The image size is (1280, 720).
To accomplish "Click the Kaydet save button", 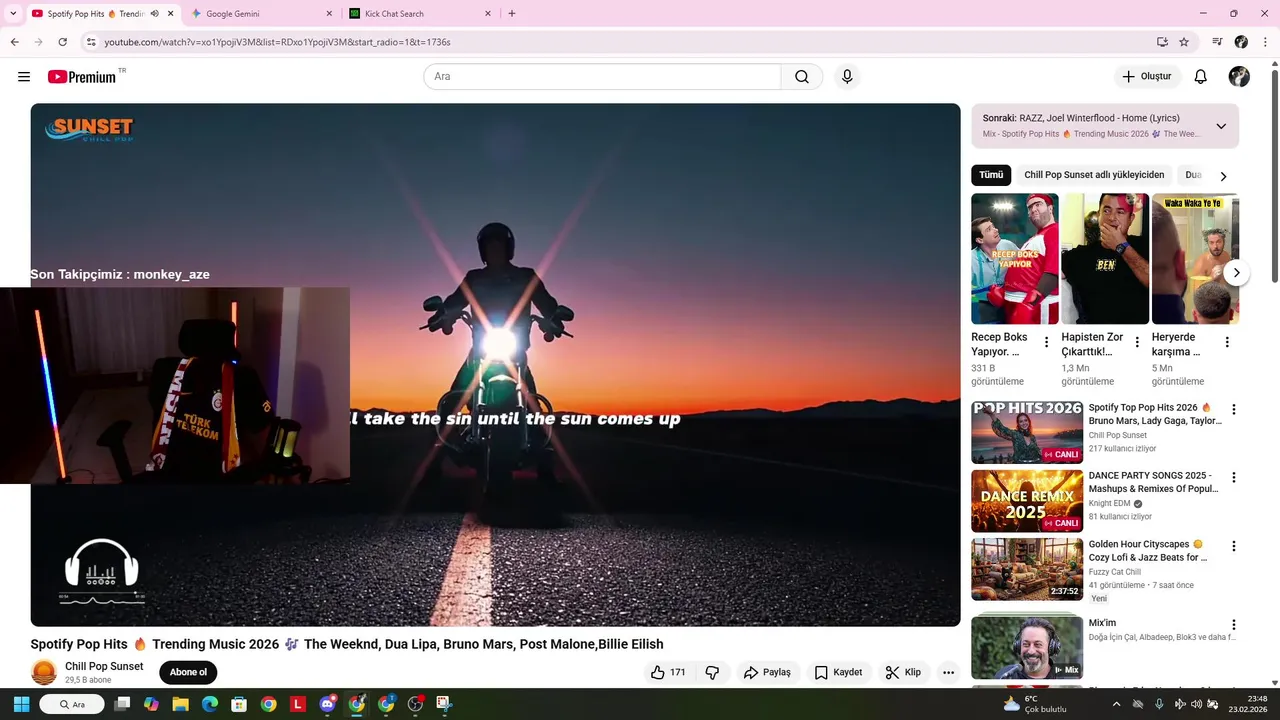I will [x=838, y=673].
